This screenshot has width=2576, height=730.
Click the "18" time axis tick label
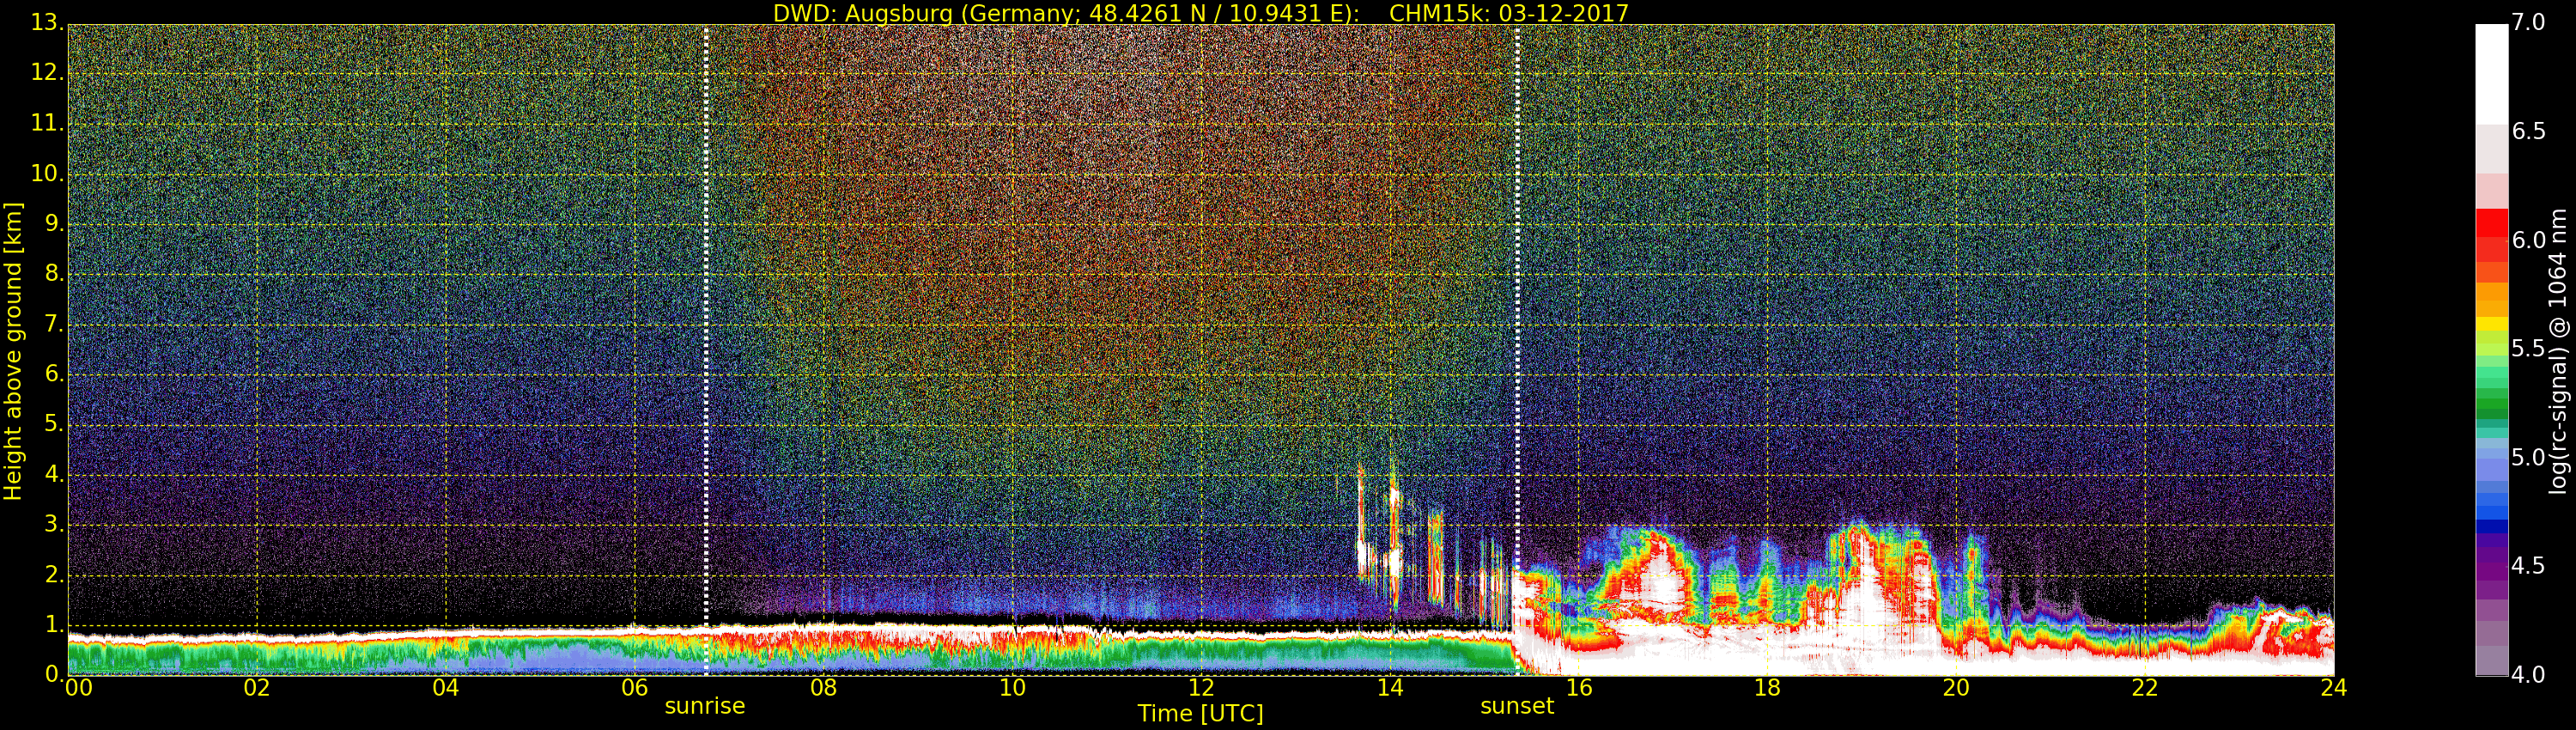(1768, 688)
